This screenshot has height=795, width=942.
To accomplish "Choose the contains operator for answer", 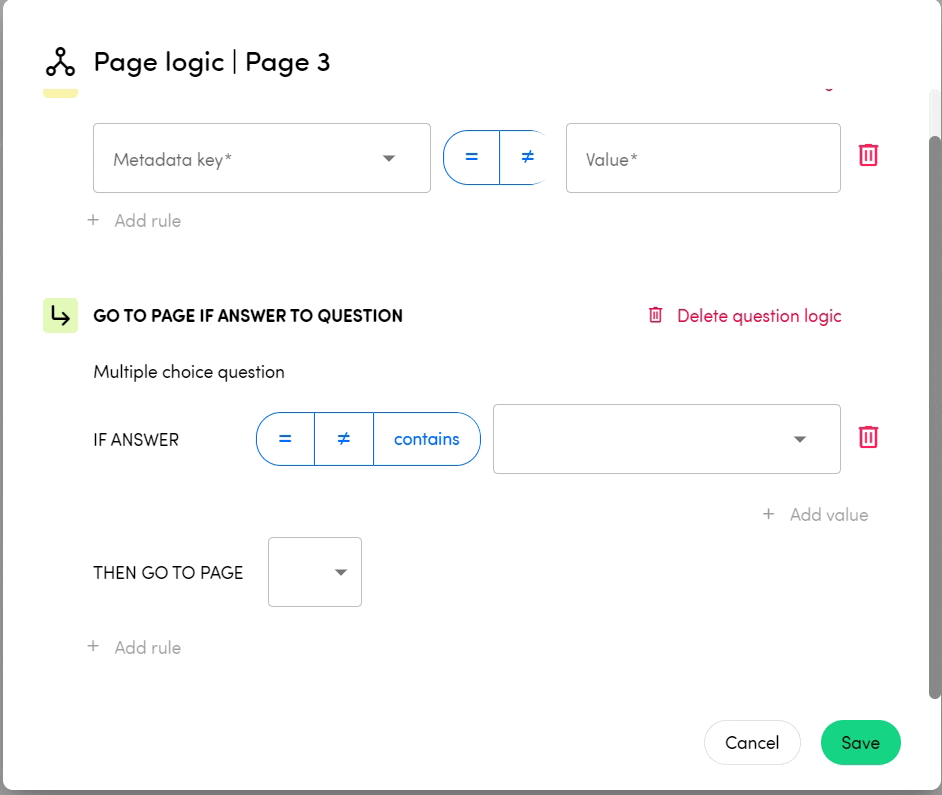I will click(x=427, y=439).
